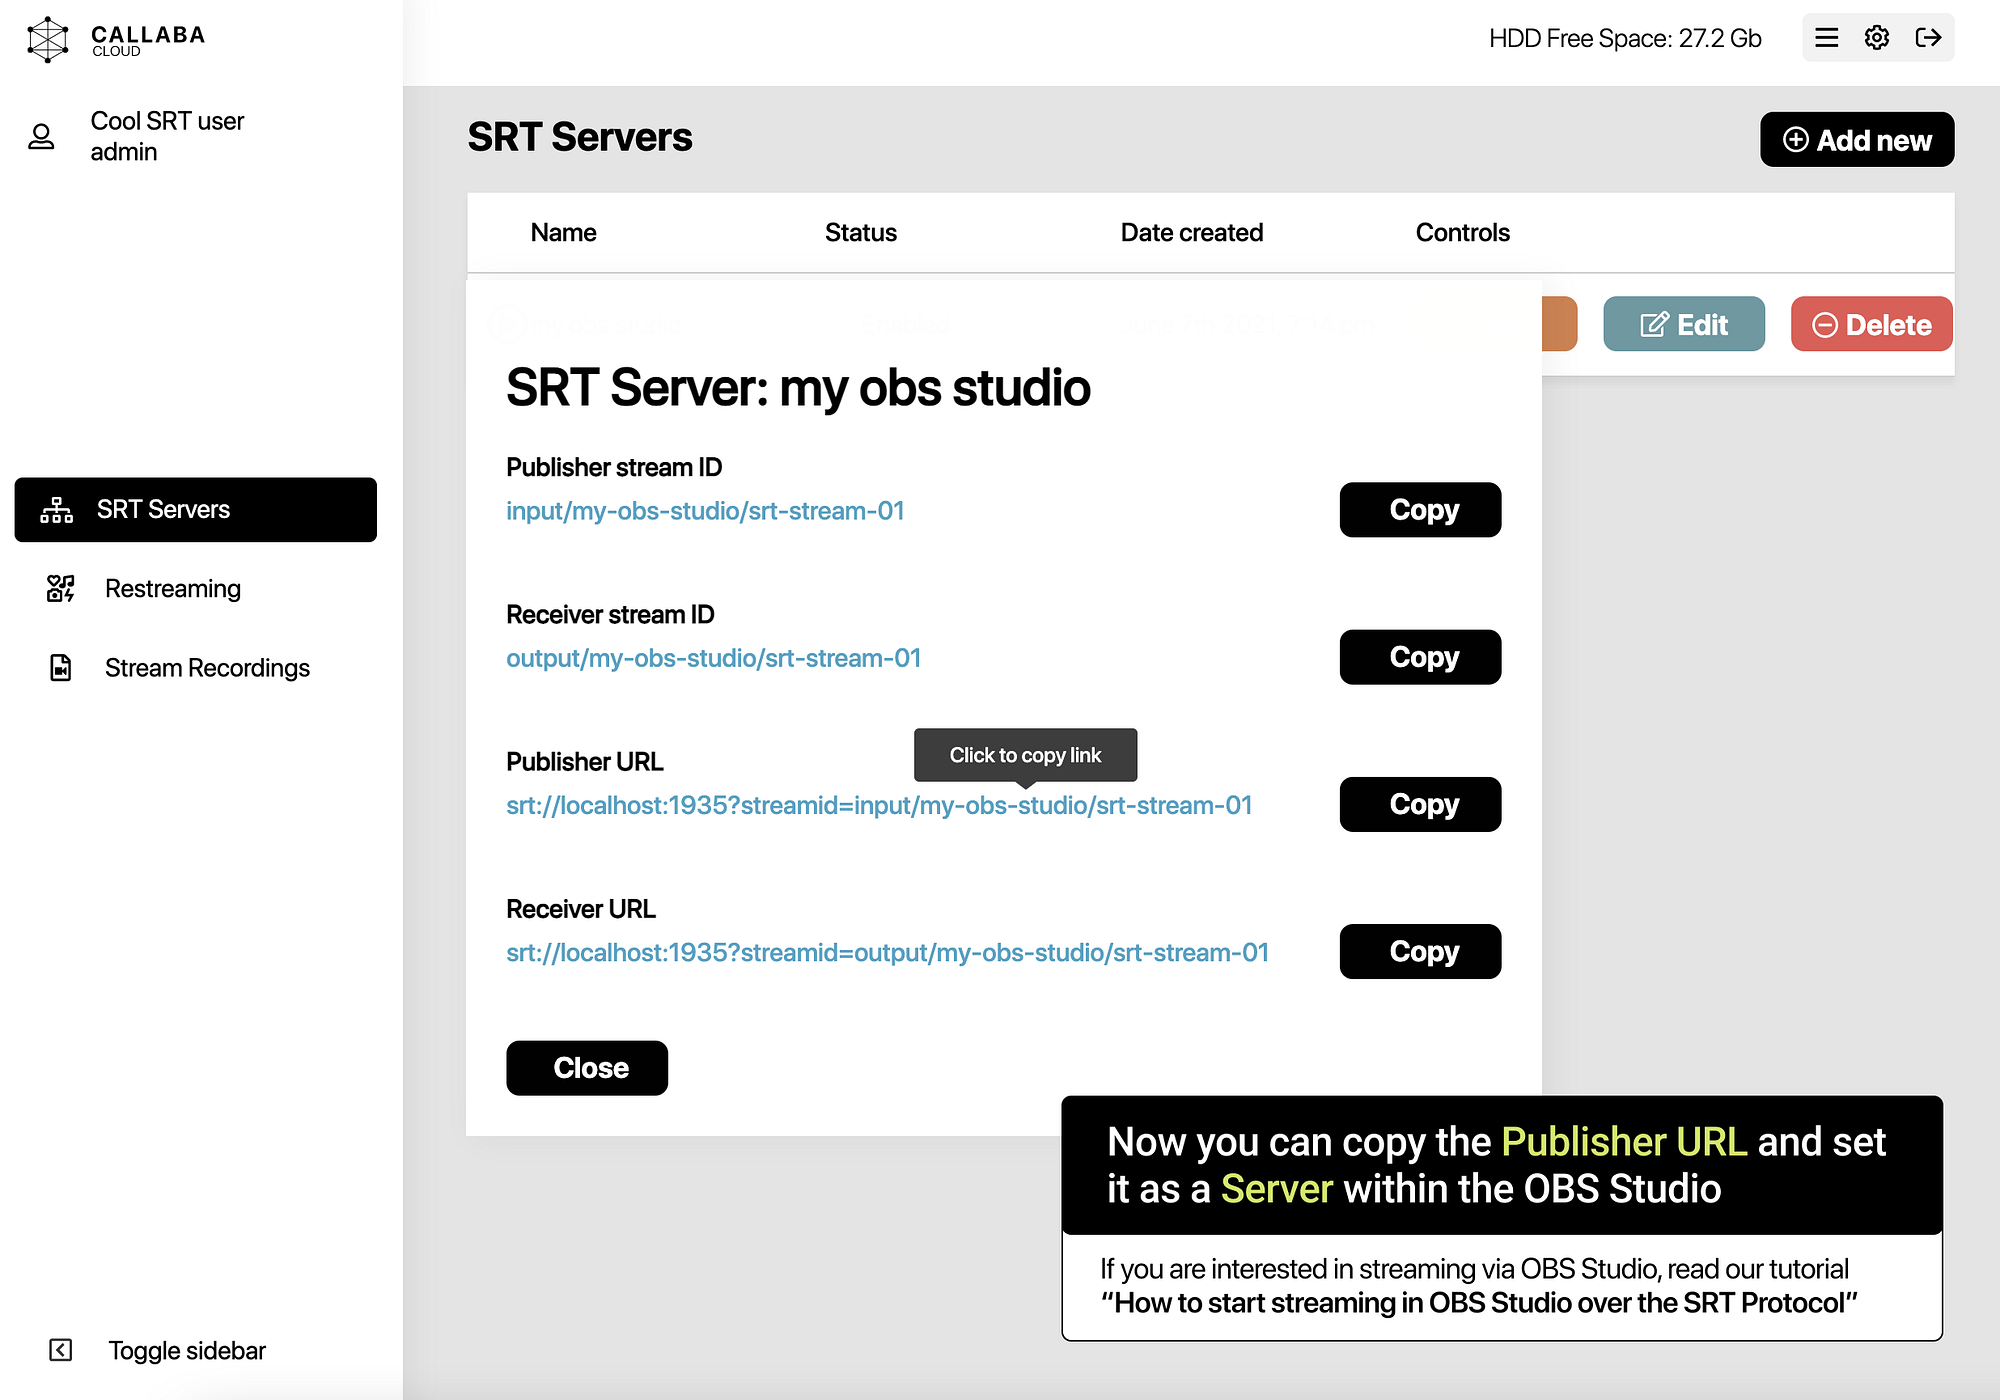2000x1400 pixels.
Task: Open Stream Recordings in the sidebar
Action: [x=207, y=668]
